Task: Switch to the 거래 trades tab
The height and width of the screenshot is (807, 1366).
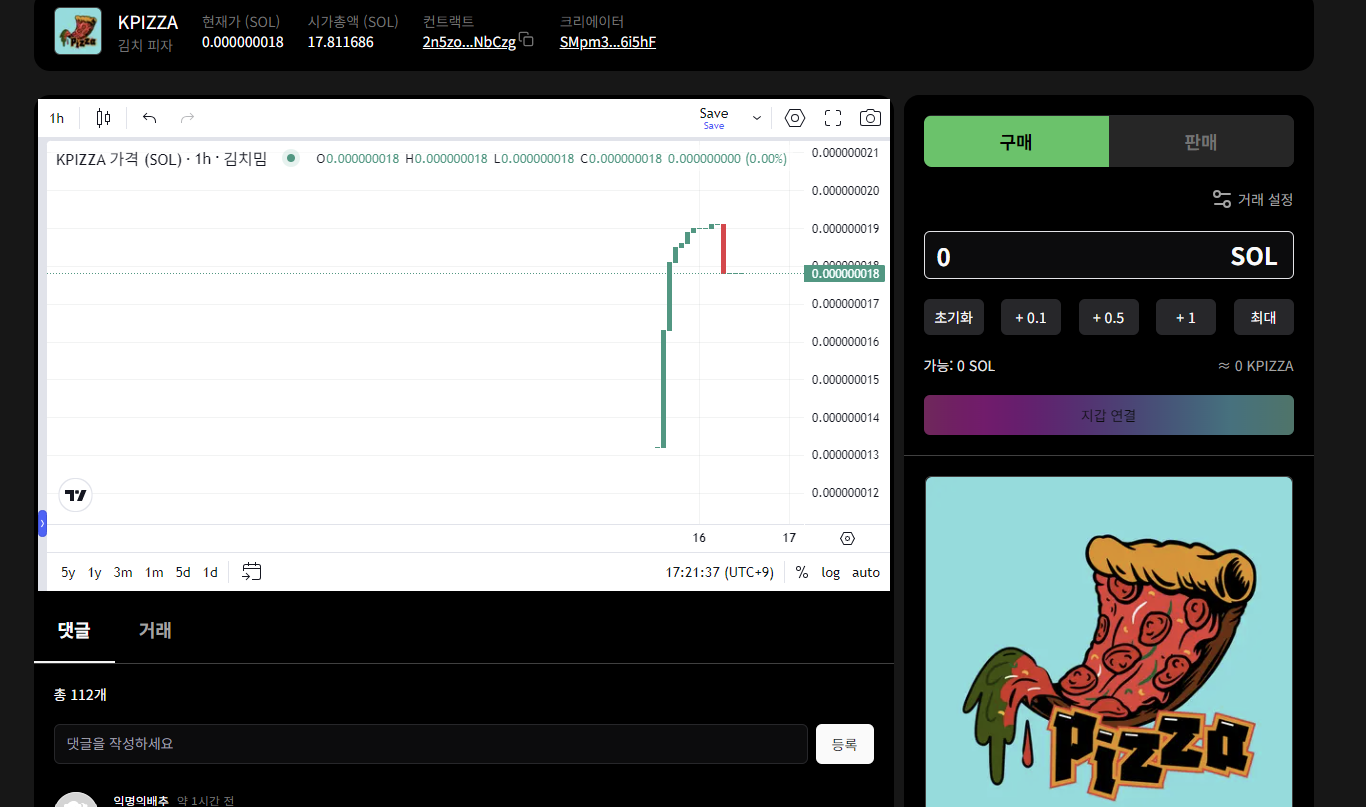Action: tap(155, 630)
